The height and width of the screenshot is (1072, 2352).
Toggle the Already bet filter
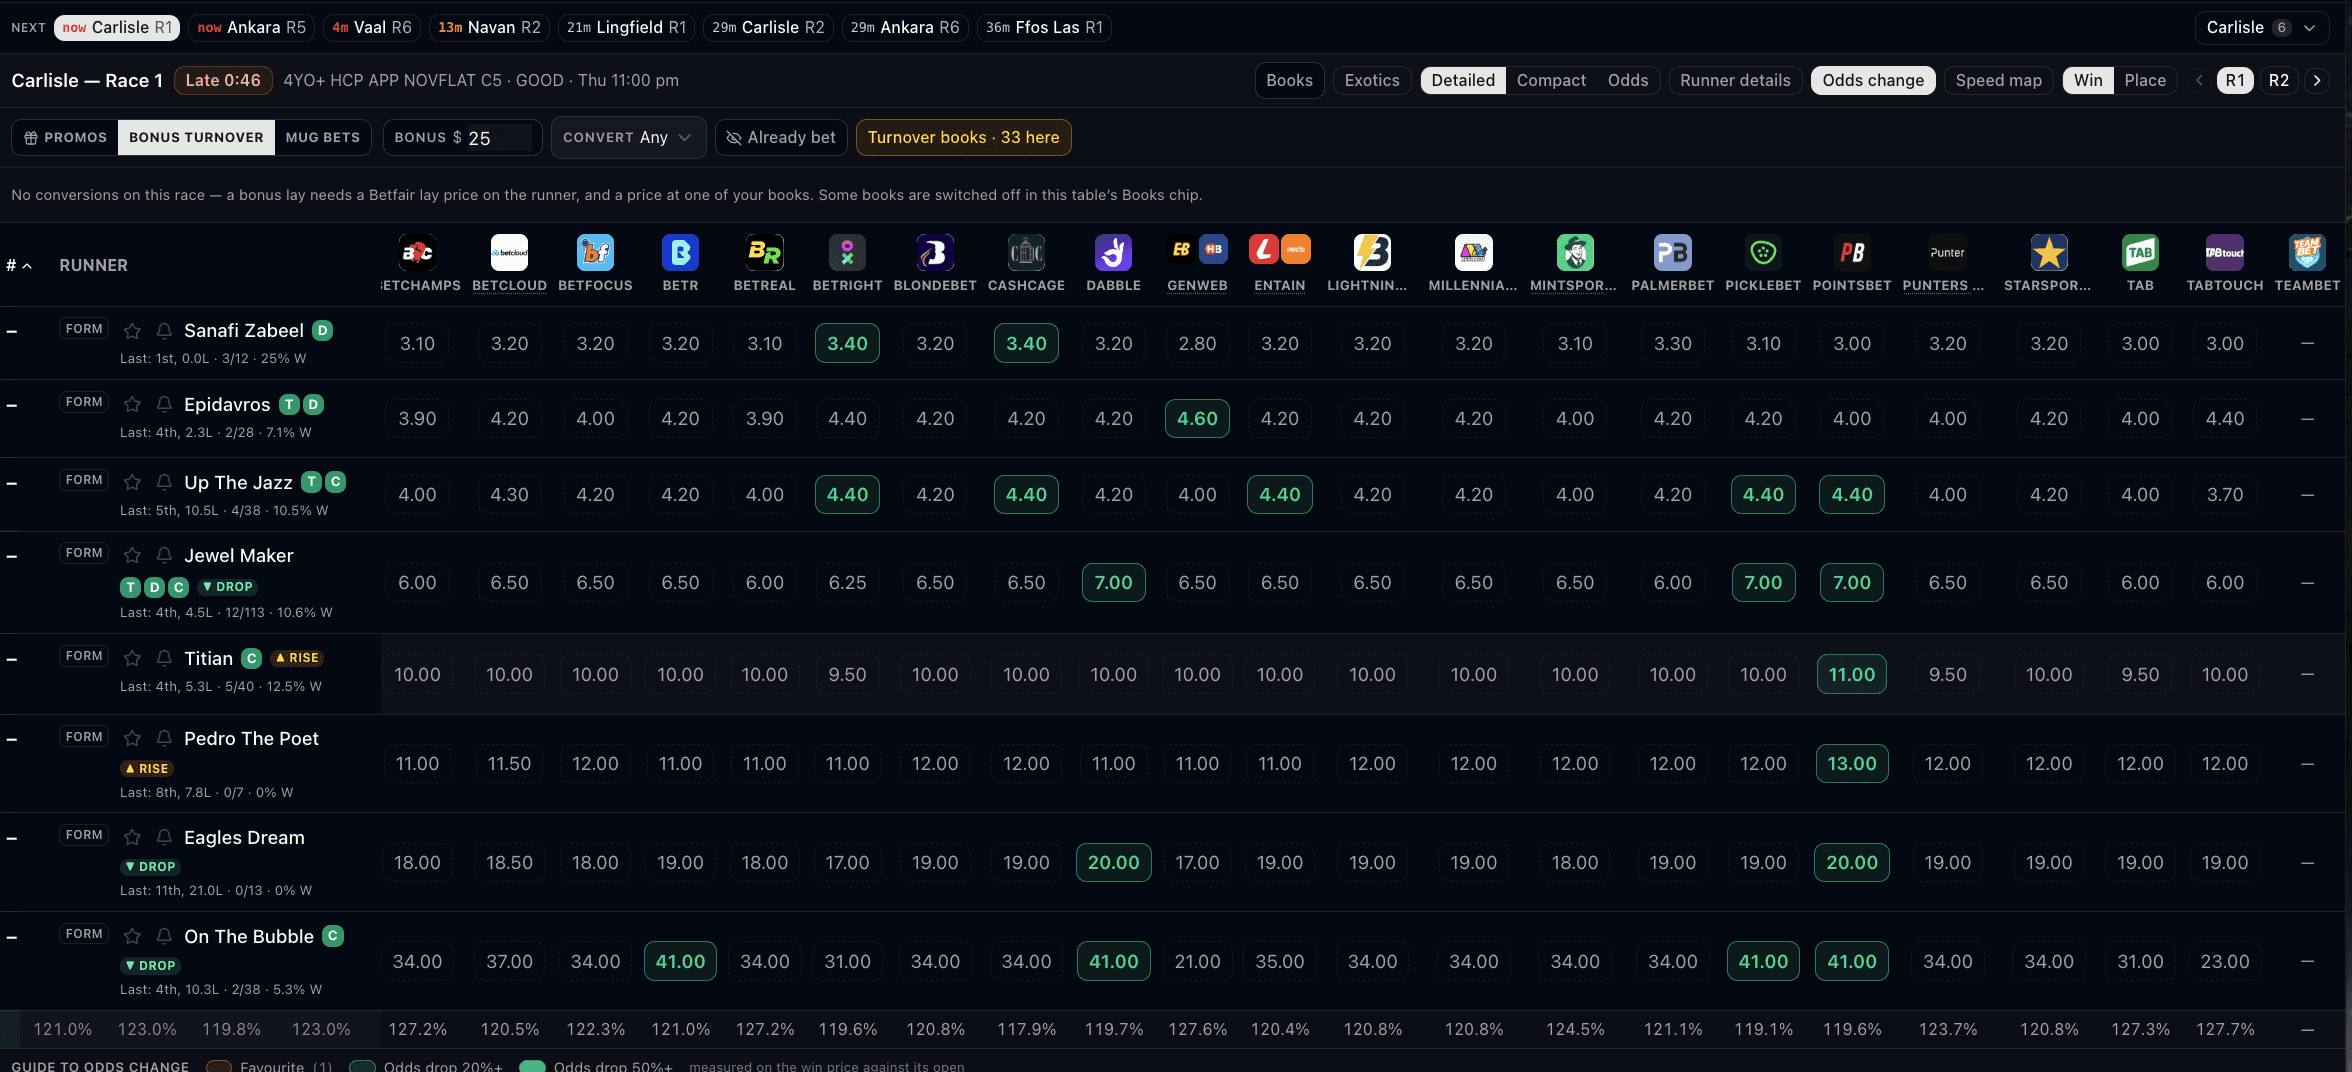coord(781,137)
